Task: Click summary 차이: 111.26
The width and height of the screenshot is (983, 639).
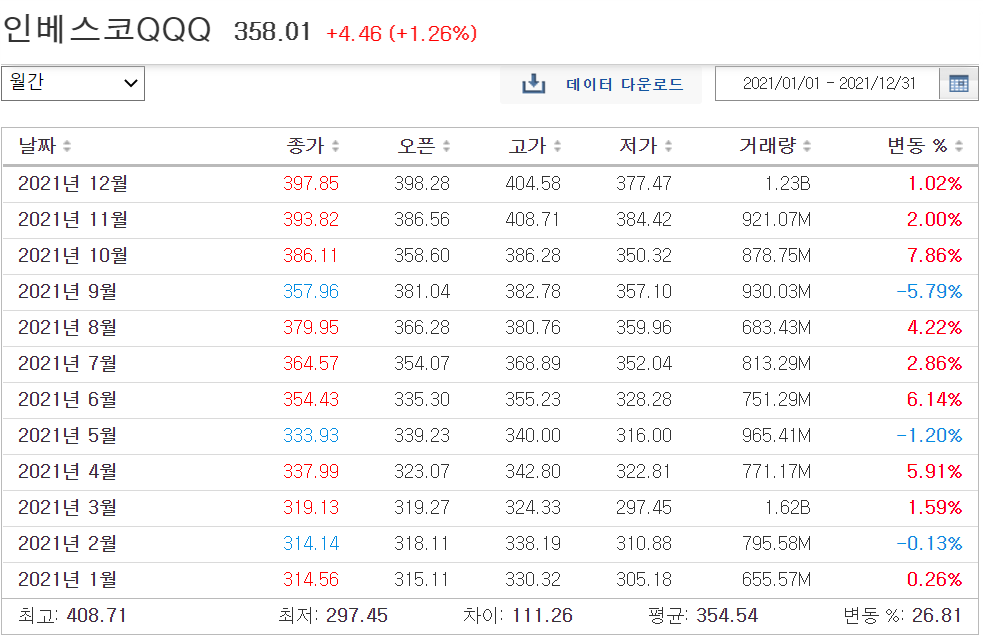Action: (518, 616)
